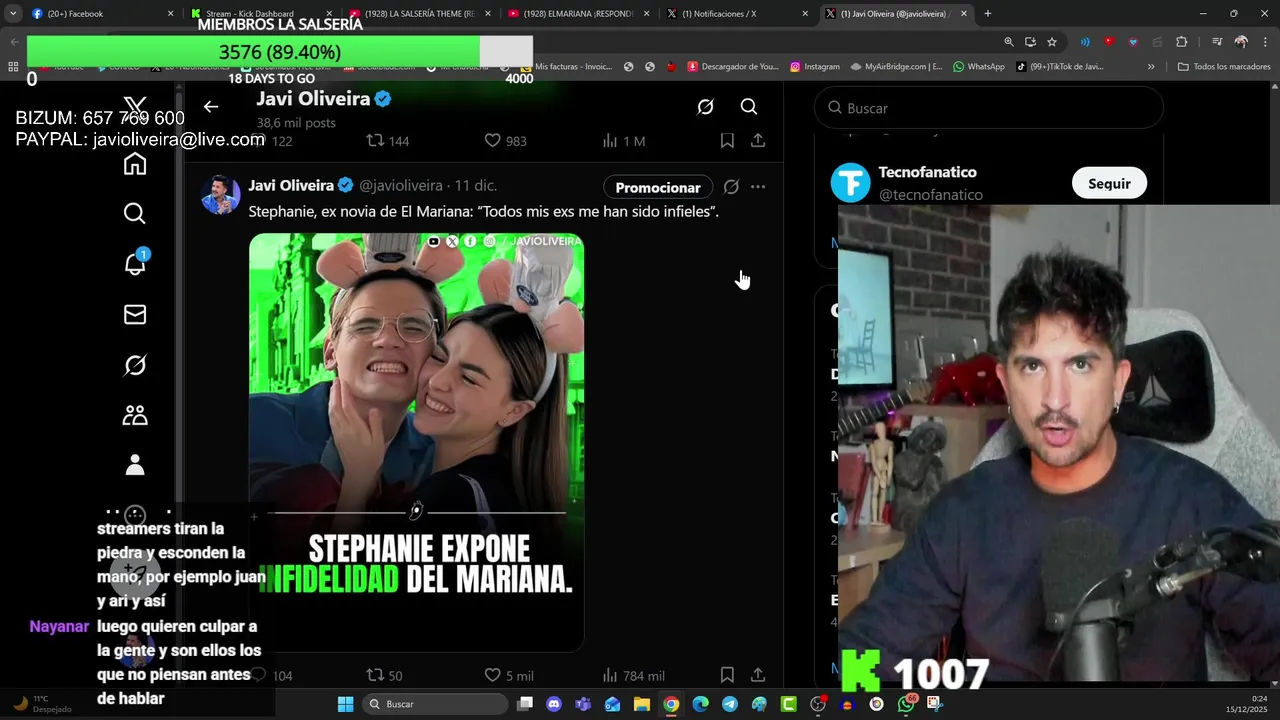Repost the Stephanie tweet with 50 reposts

click(x=385, y=675)
